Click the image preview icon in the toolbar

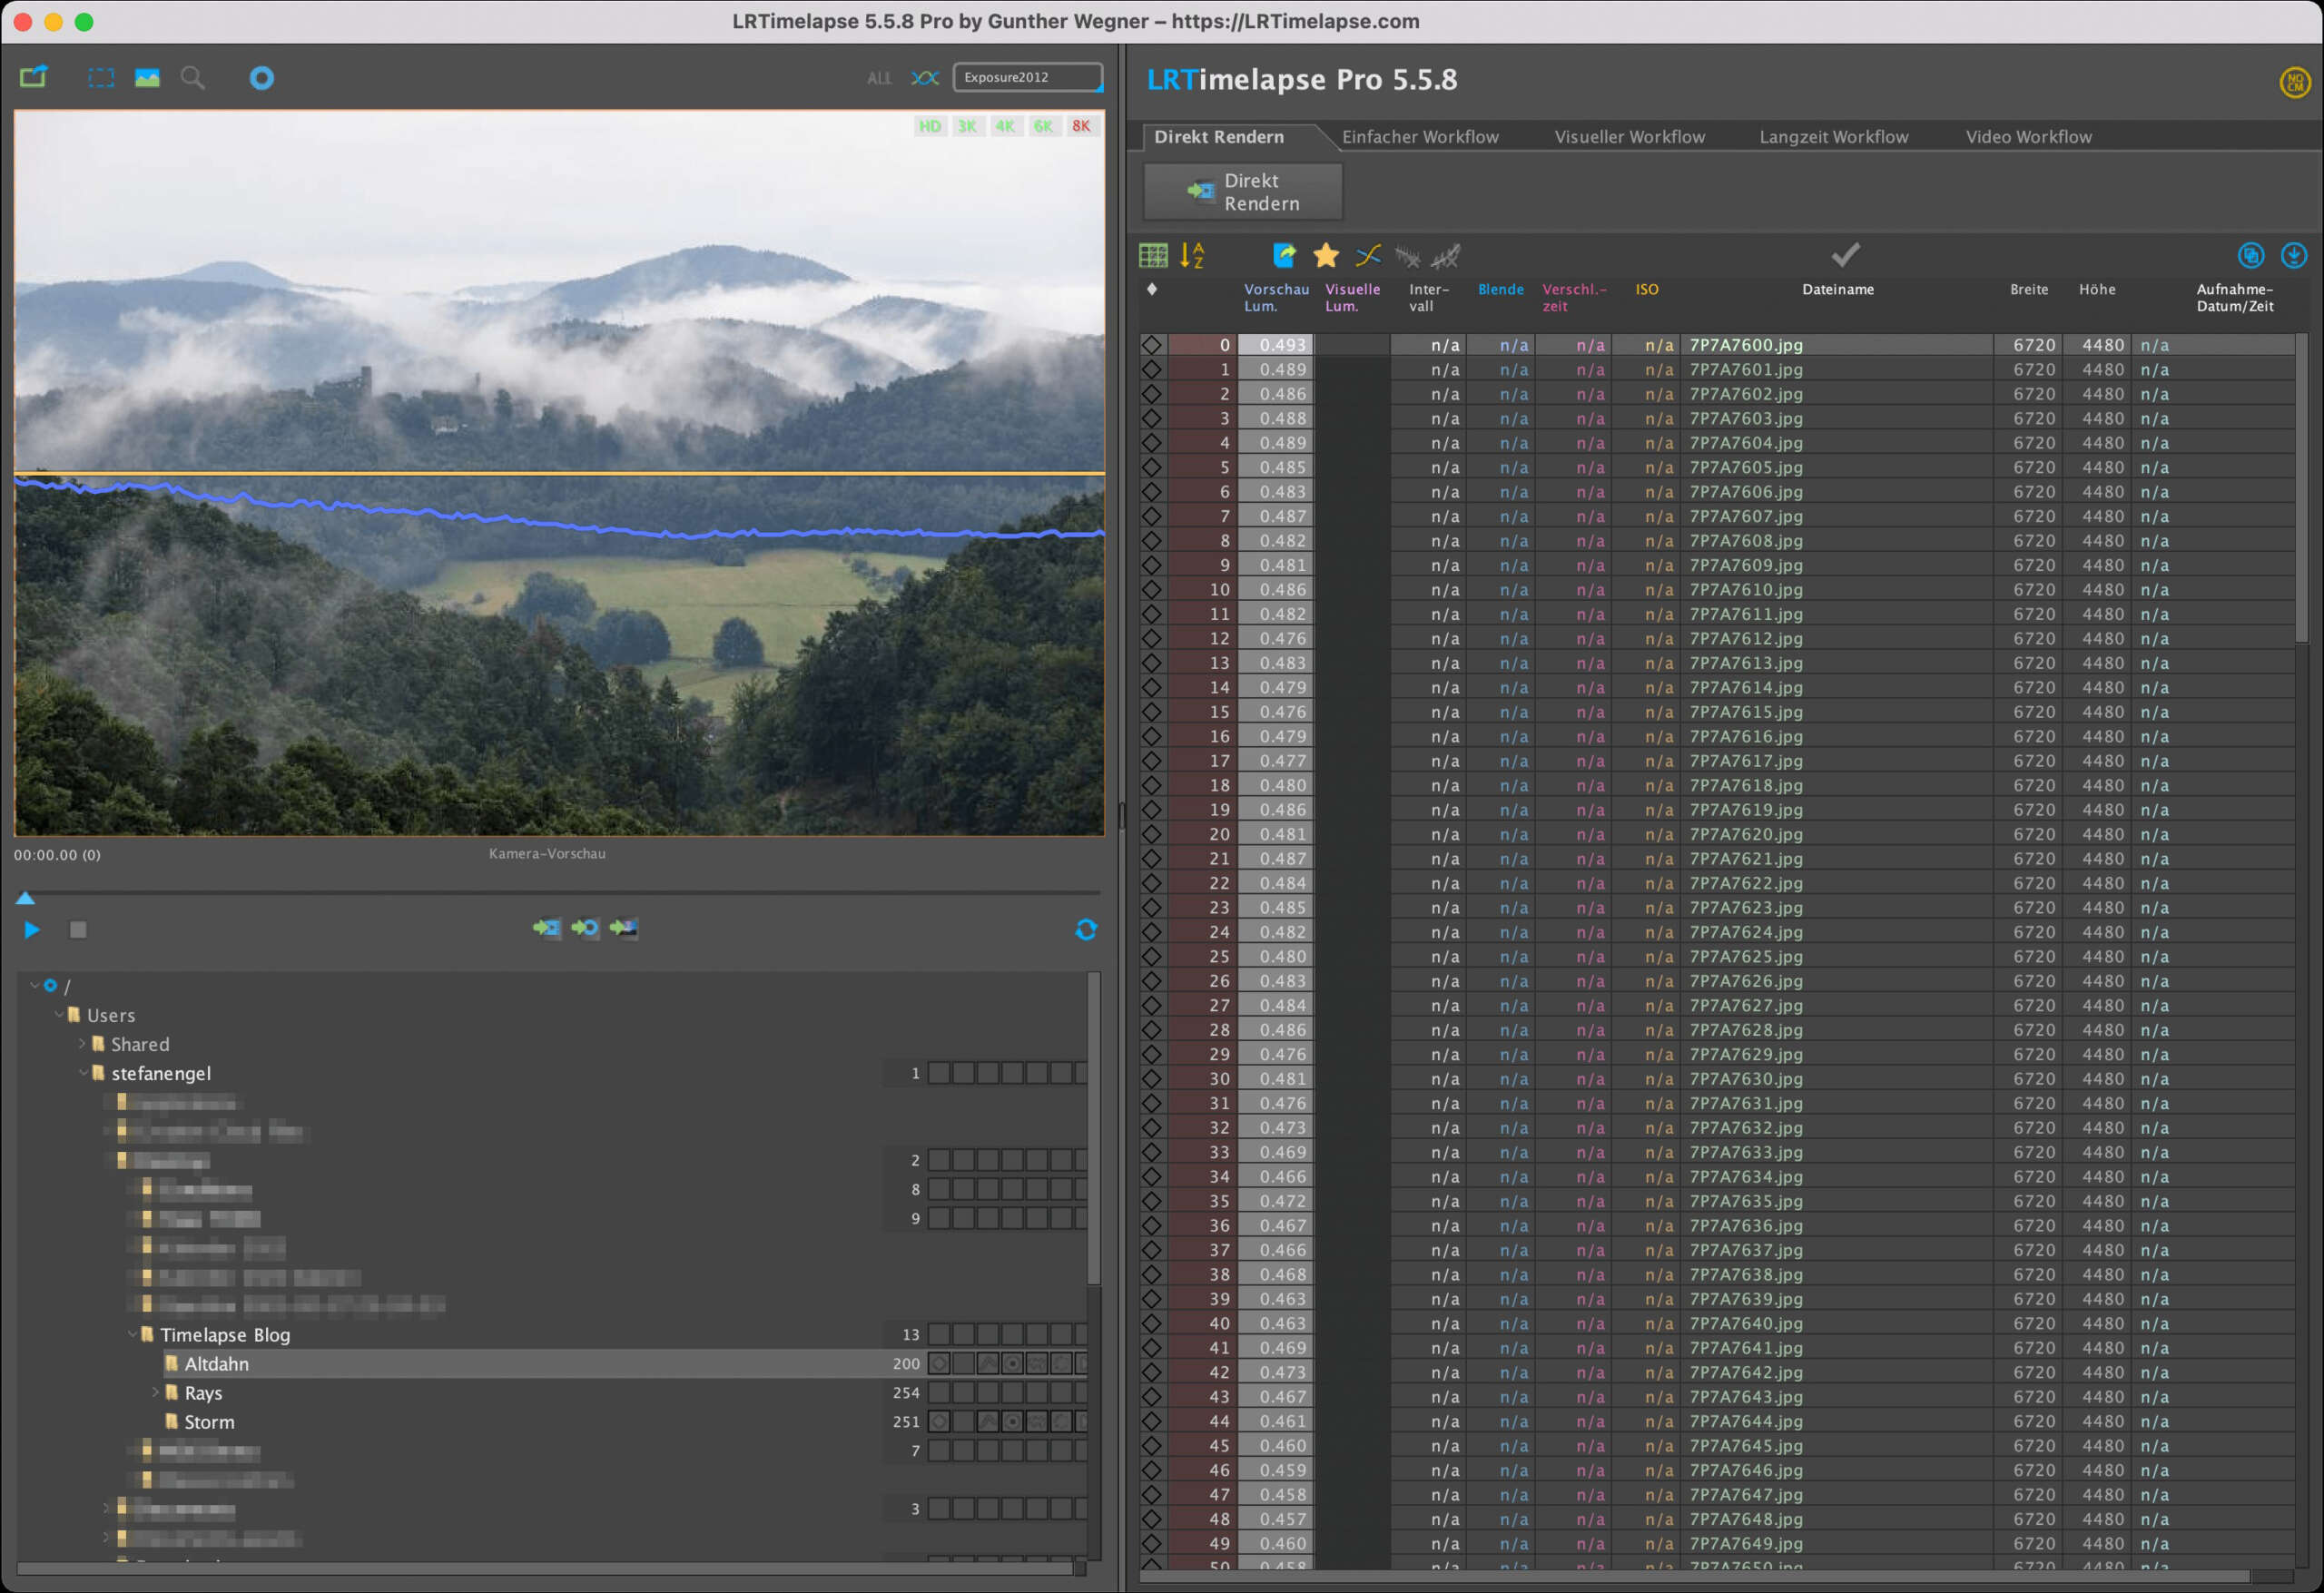coord(146,77)
